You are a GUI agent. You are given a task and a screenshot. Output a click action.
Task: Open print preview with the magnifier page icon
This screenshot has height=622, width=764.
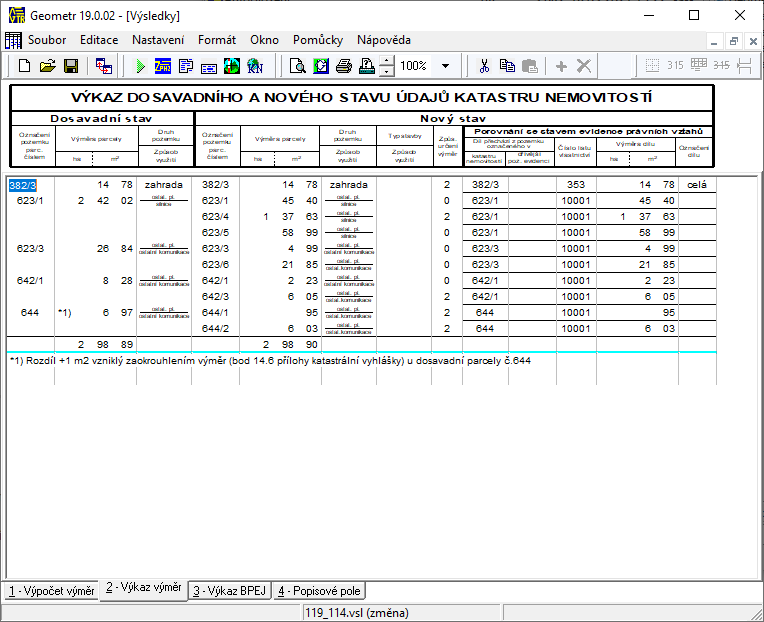(297, 66)
